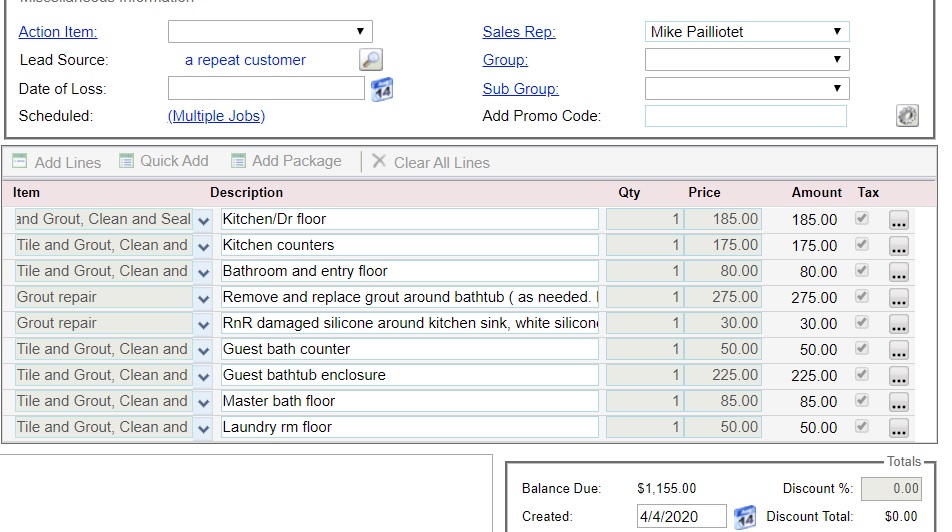This screenshot has height=532, width=952.
Task: Expand the Sub Group dropdown
Action: coord(747,89)
